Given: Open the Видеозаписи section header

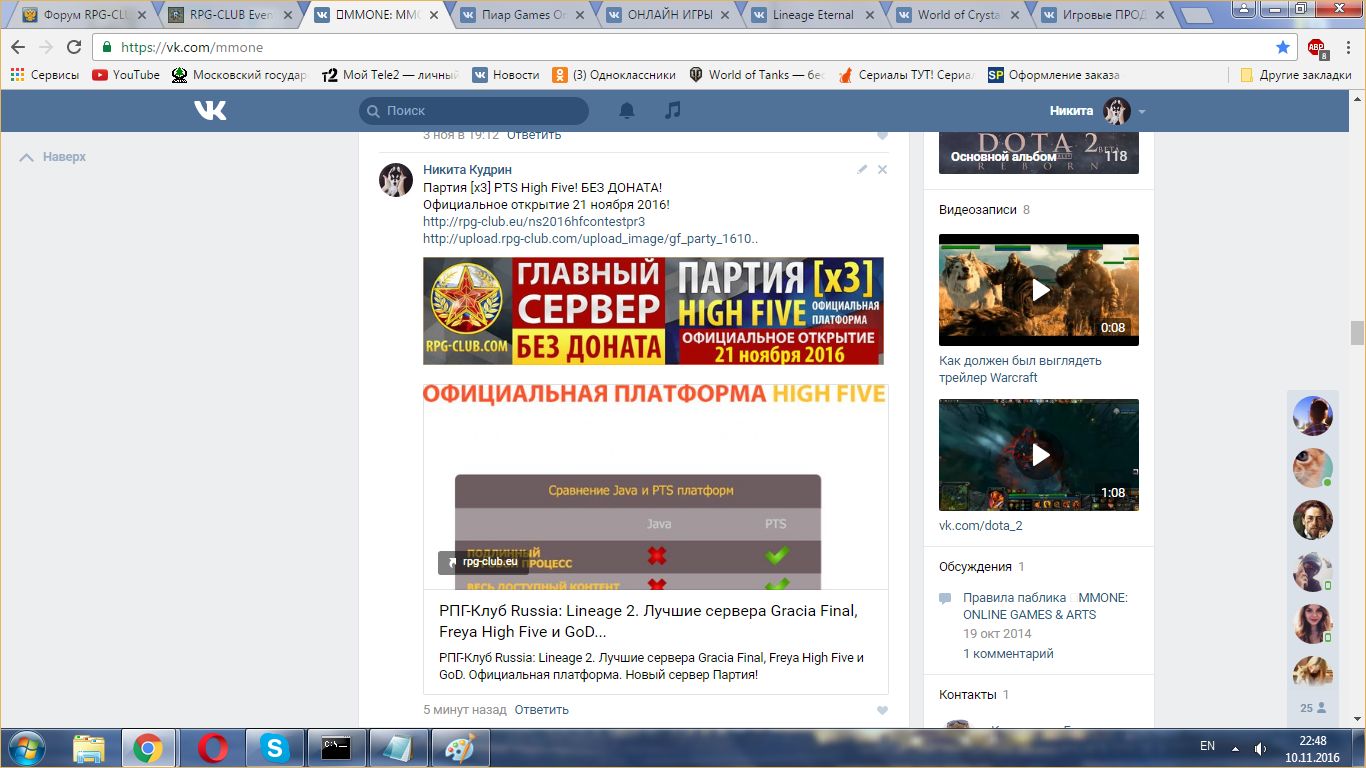Looking at the screenshot, I should (977, 210).
